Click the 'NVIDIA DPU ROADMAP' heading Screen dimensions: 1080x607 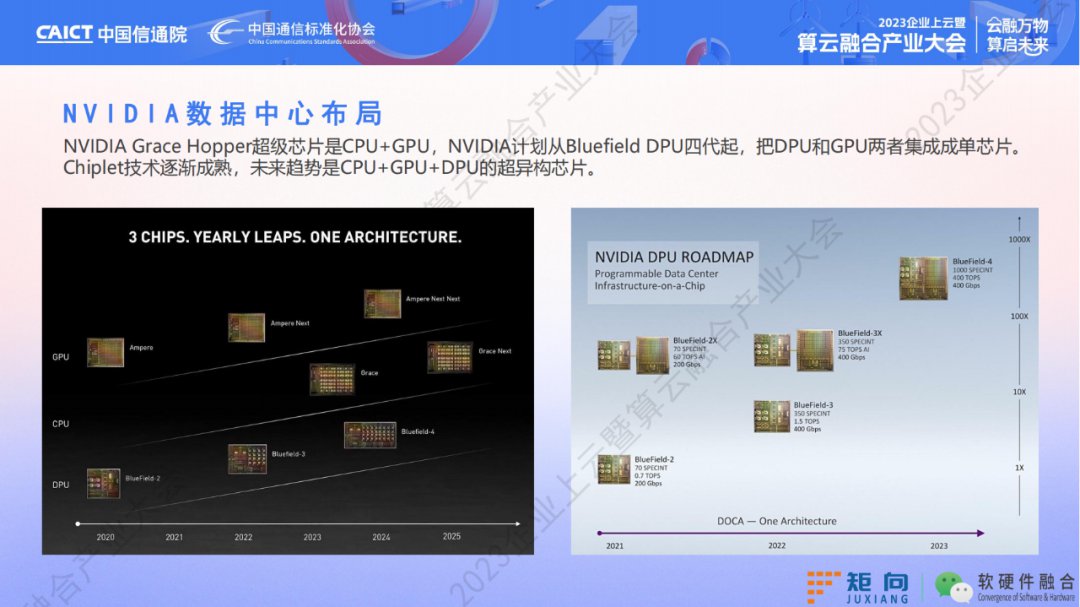pos(674,257)
